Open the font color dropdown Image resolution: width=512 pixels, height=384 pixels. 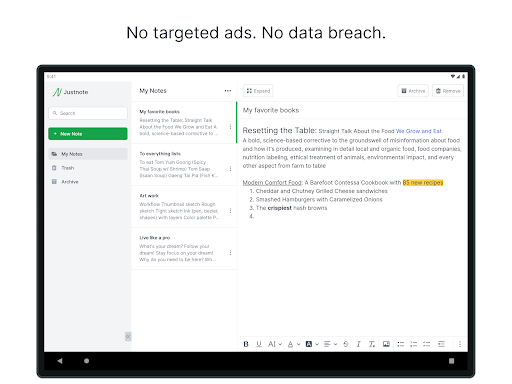(294, 344)
